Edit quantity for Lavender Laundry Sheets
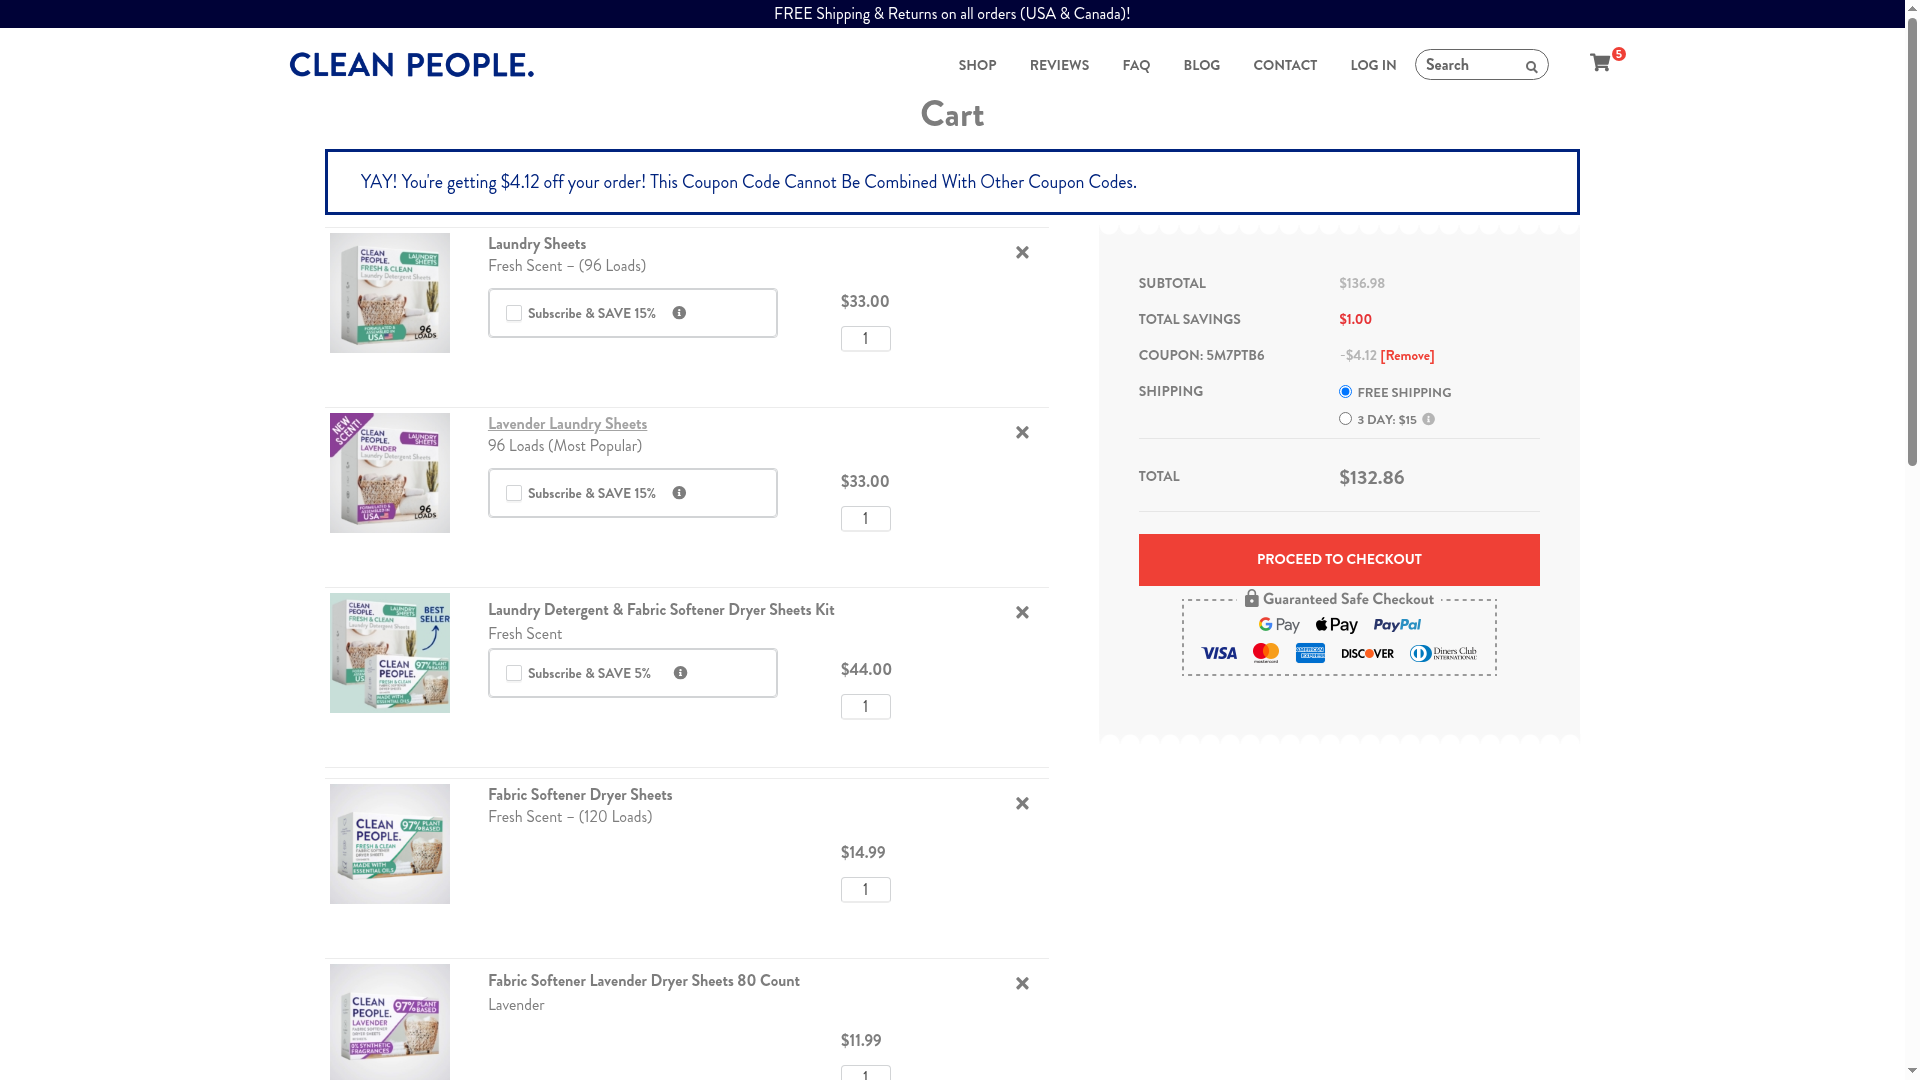The image size is (1920, 1080). pos(866,519)
